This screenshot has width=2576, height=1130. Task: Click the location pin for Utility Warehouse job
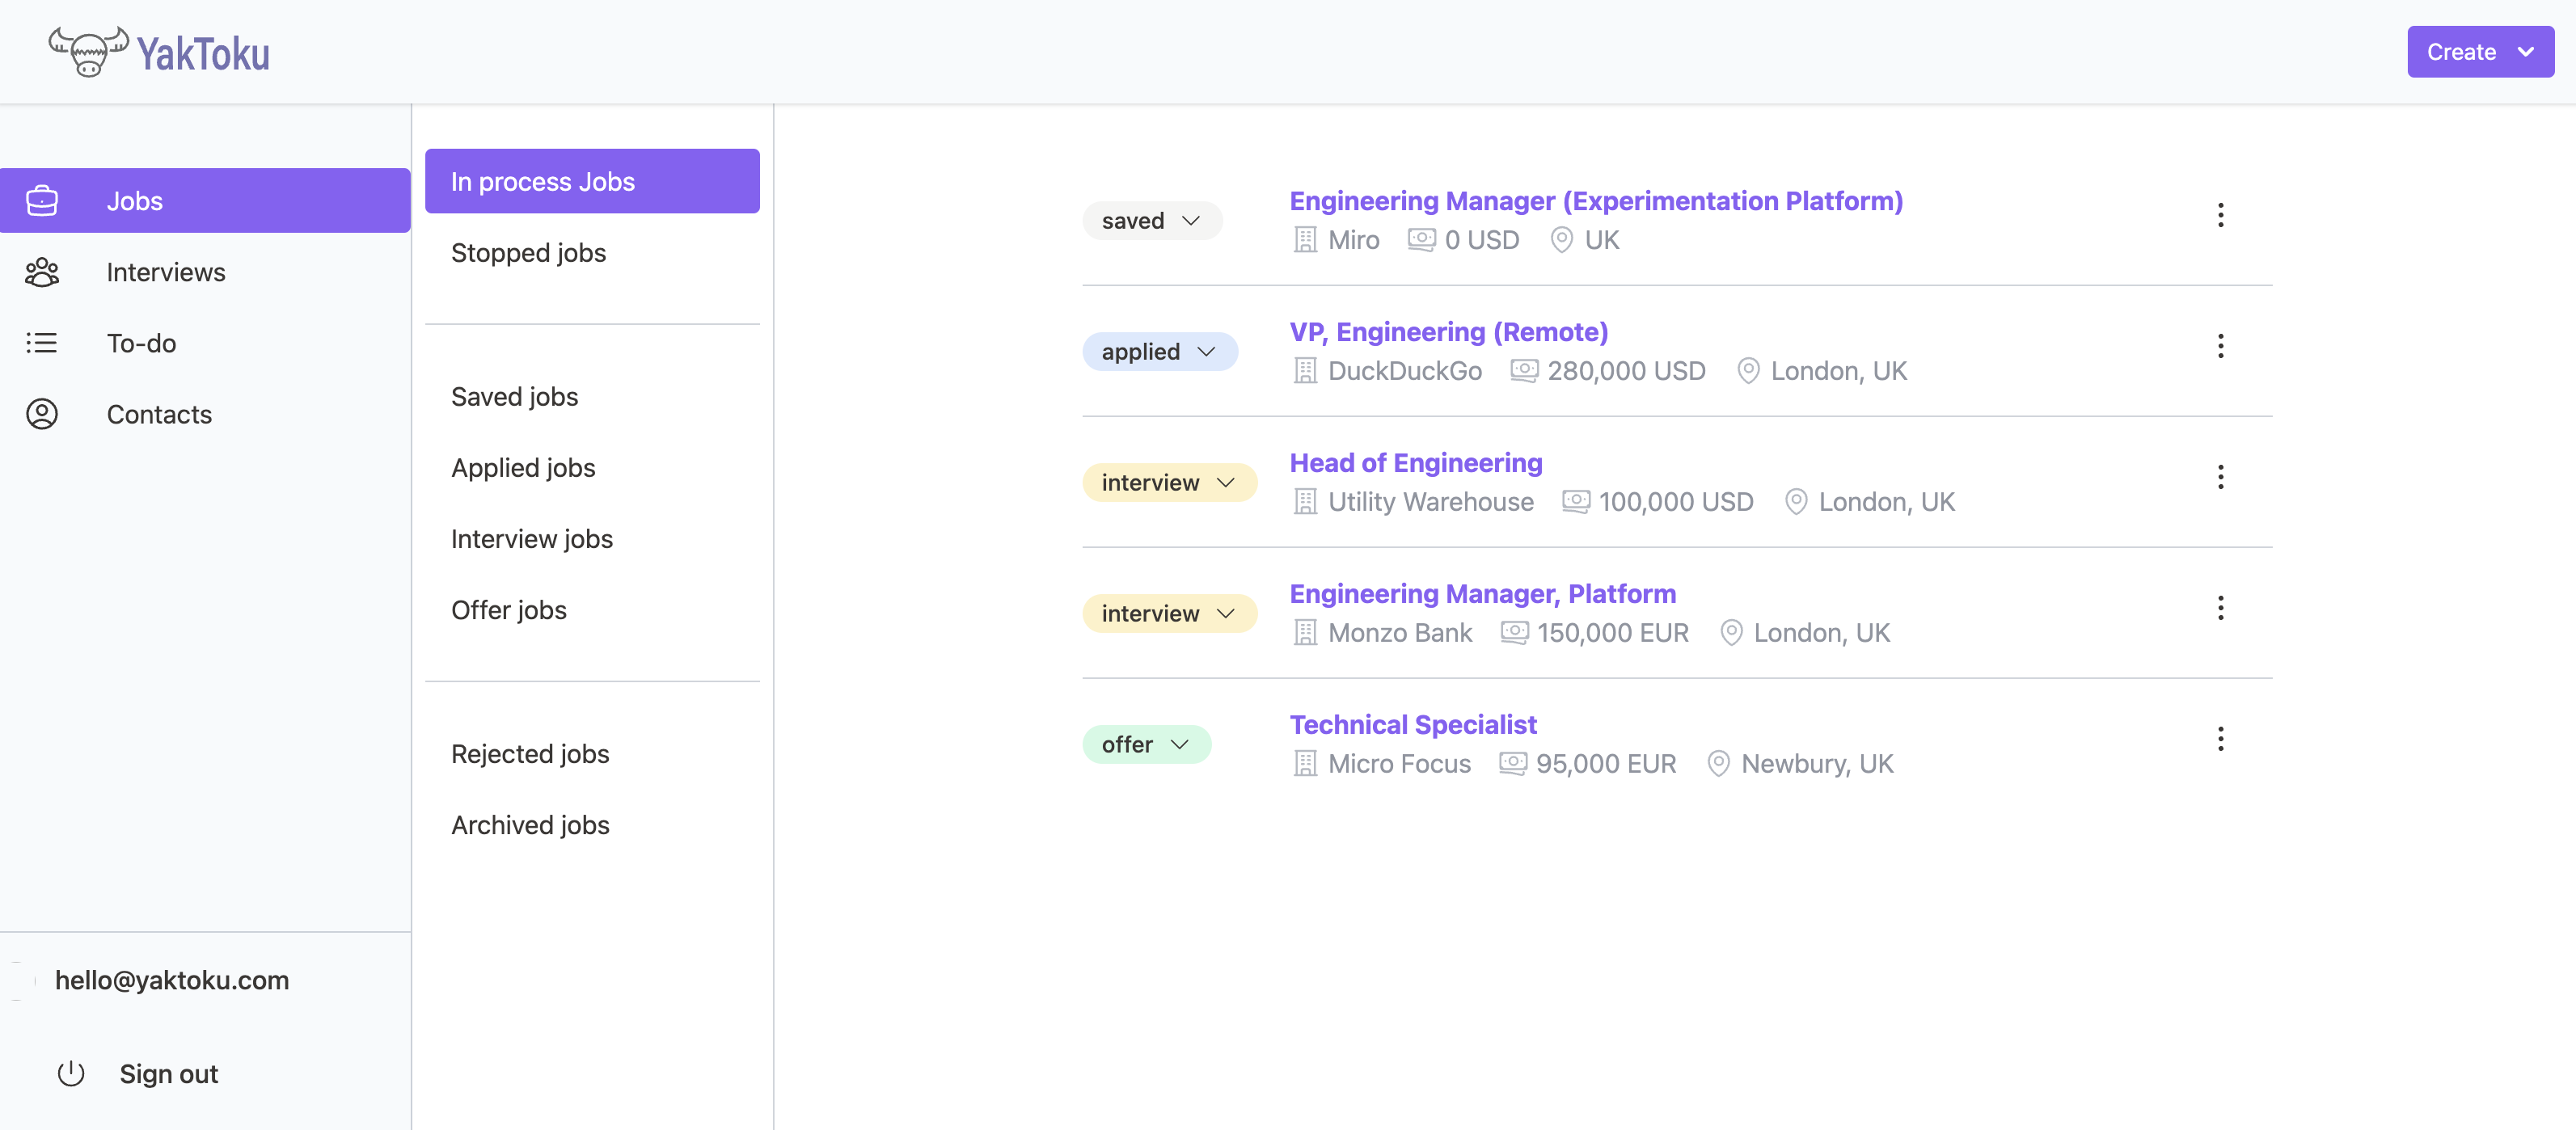1796,502
